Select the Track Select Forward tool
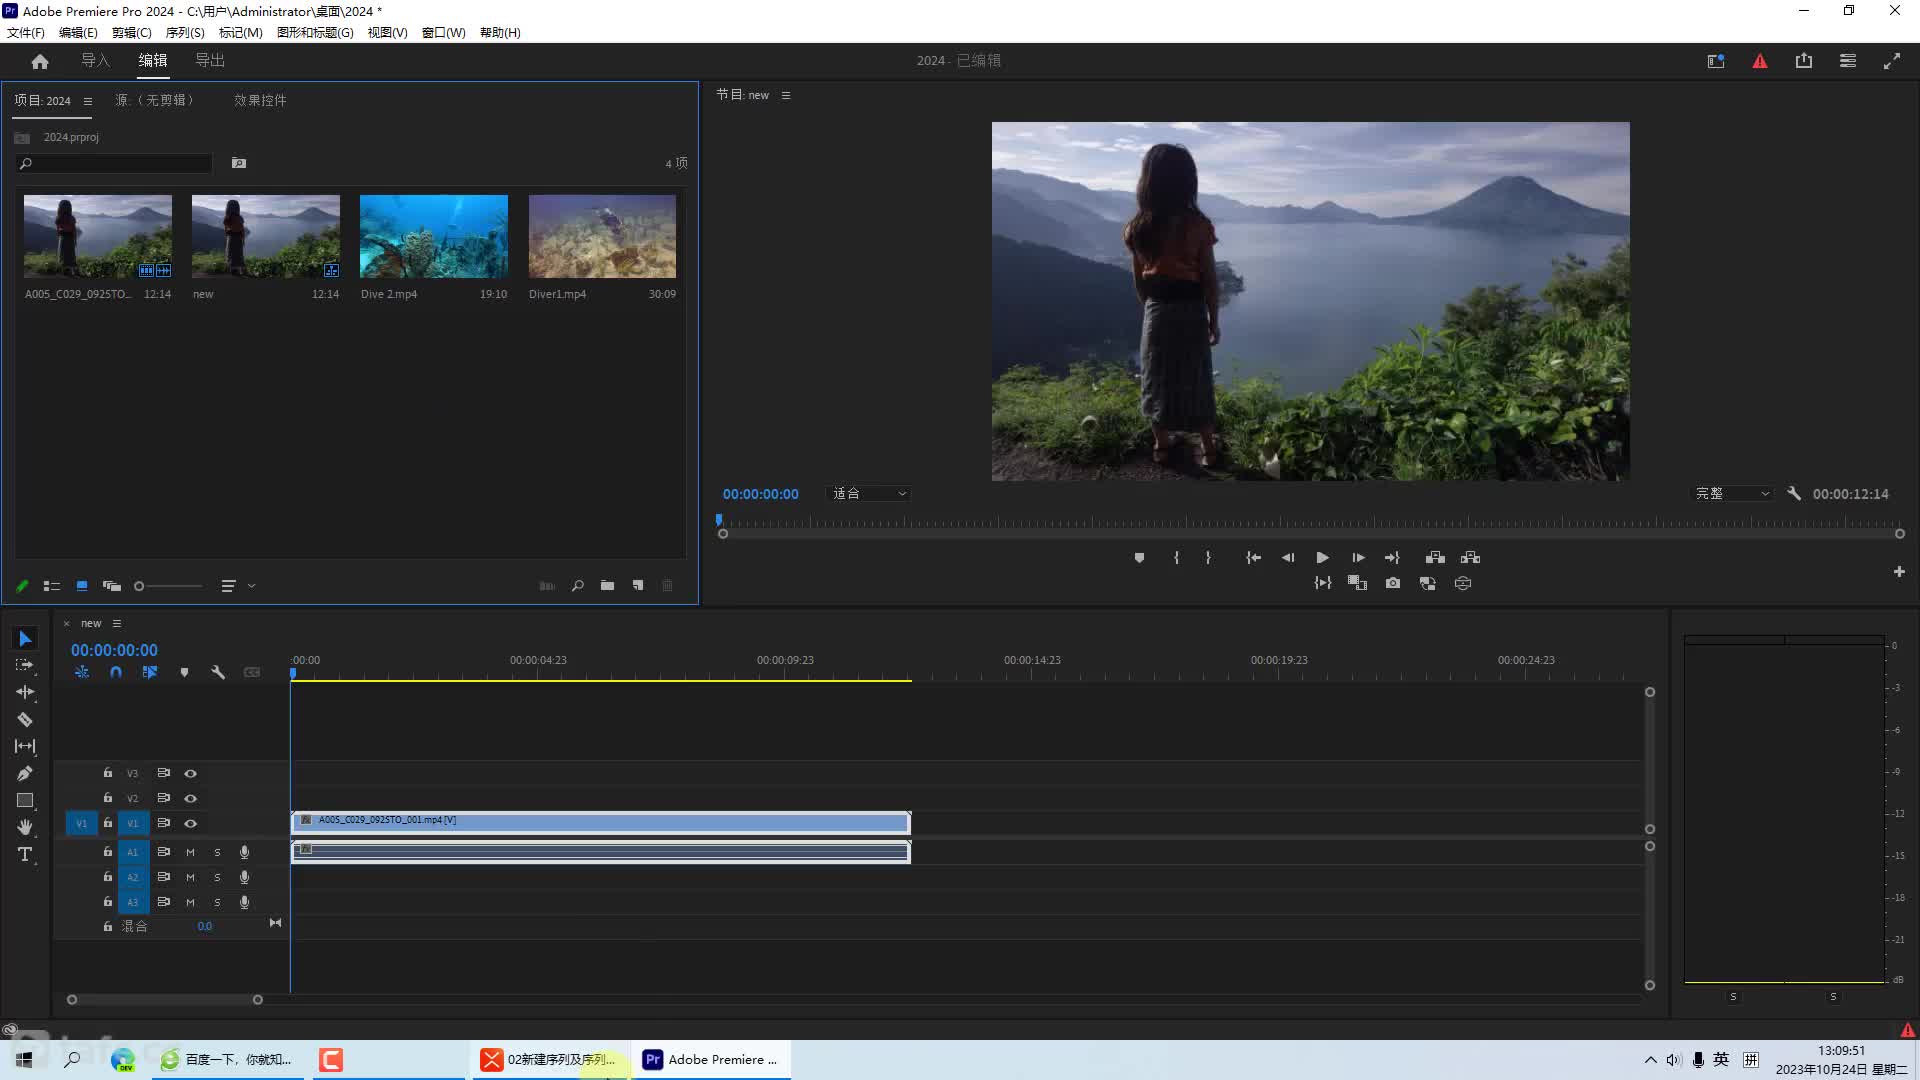Screen dimensions: 1920x1080 (25, 665)
